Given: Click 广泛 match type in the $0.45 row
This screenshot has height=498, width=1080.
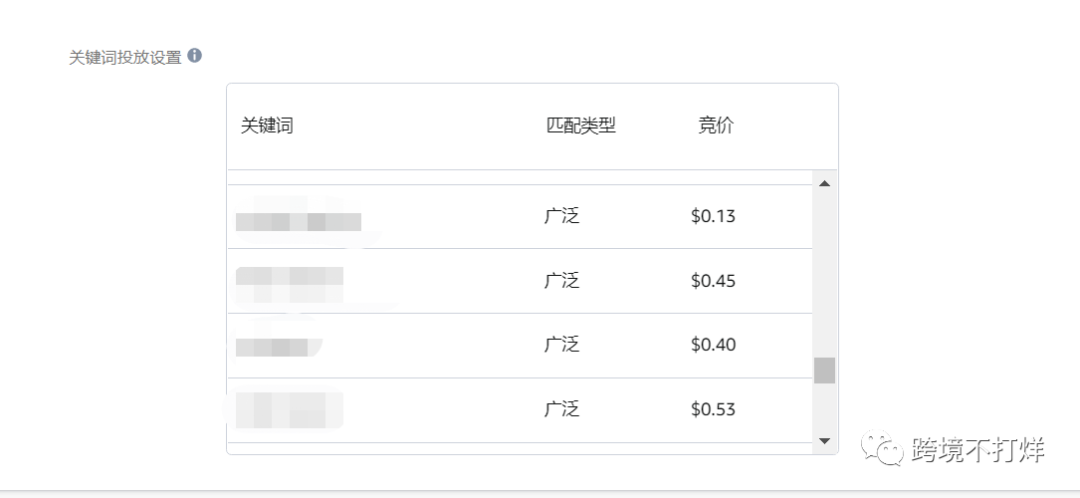Looking at the screenshot, I should (561, 281).
